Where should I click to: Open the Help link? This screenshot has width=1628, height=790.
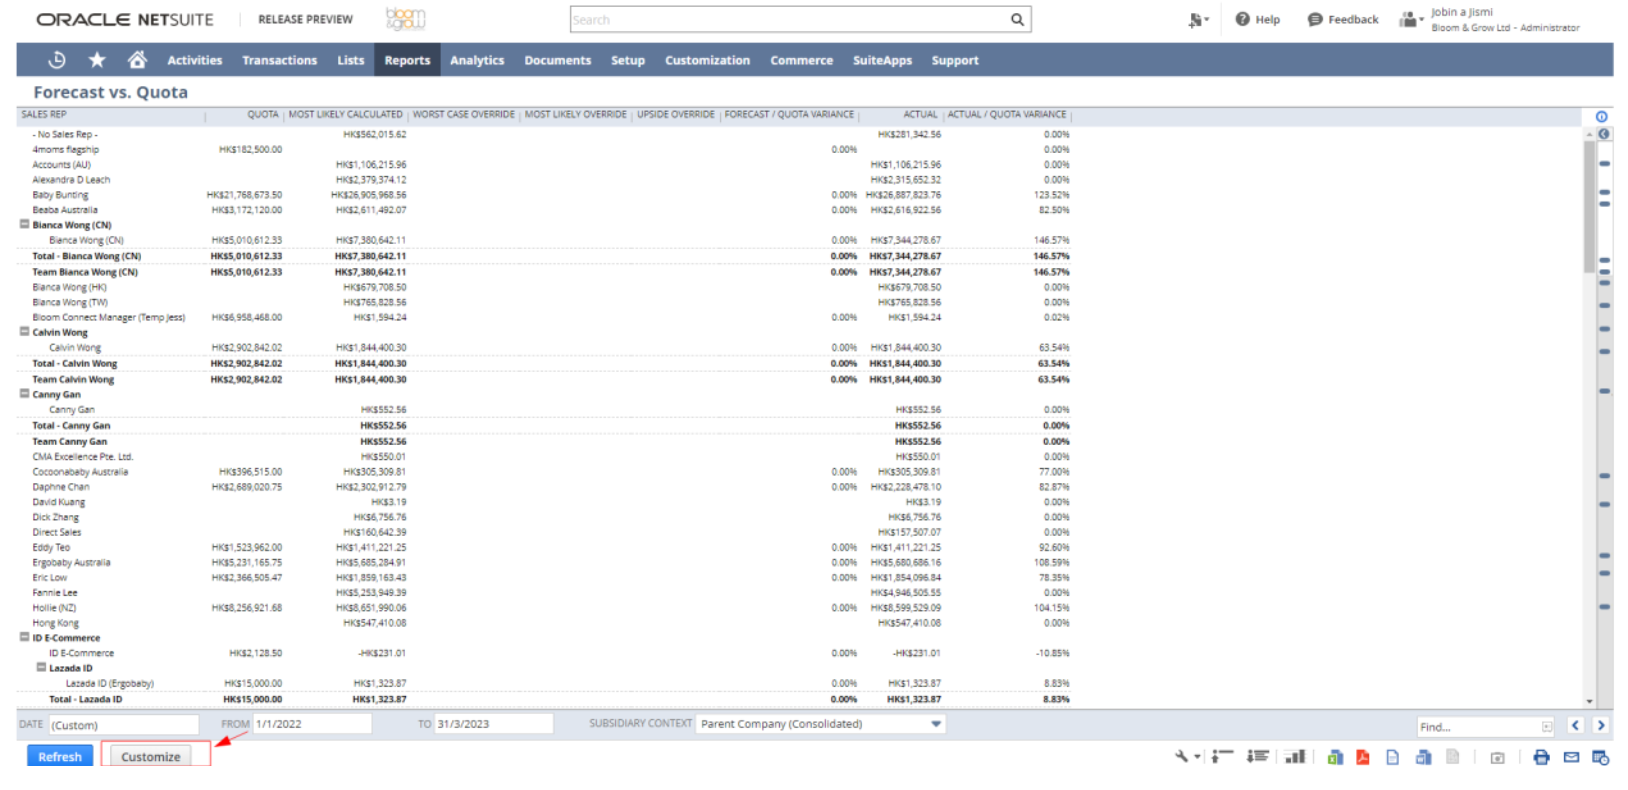coord(1257,19)
